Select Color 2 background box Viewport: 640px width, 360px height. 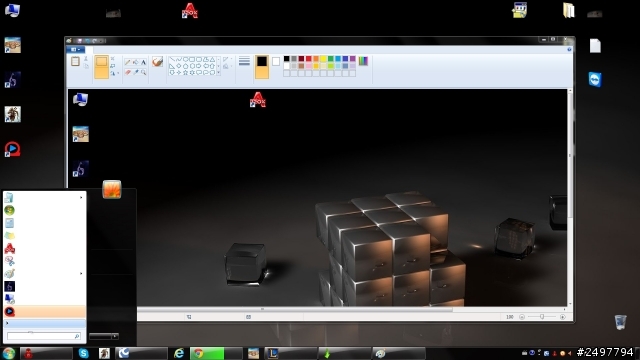point(276,61)
